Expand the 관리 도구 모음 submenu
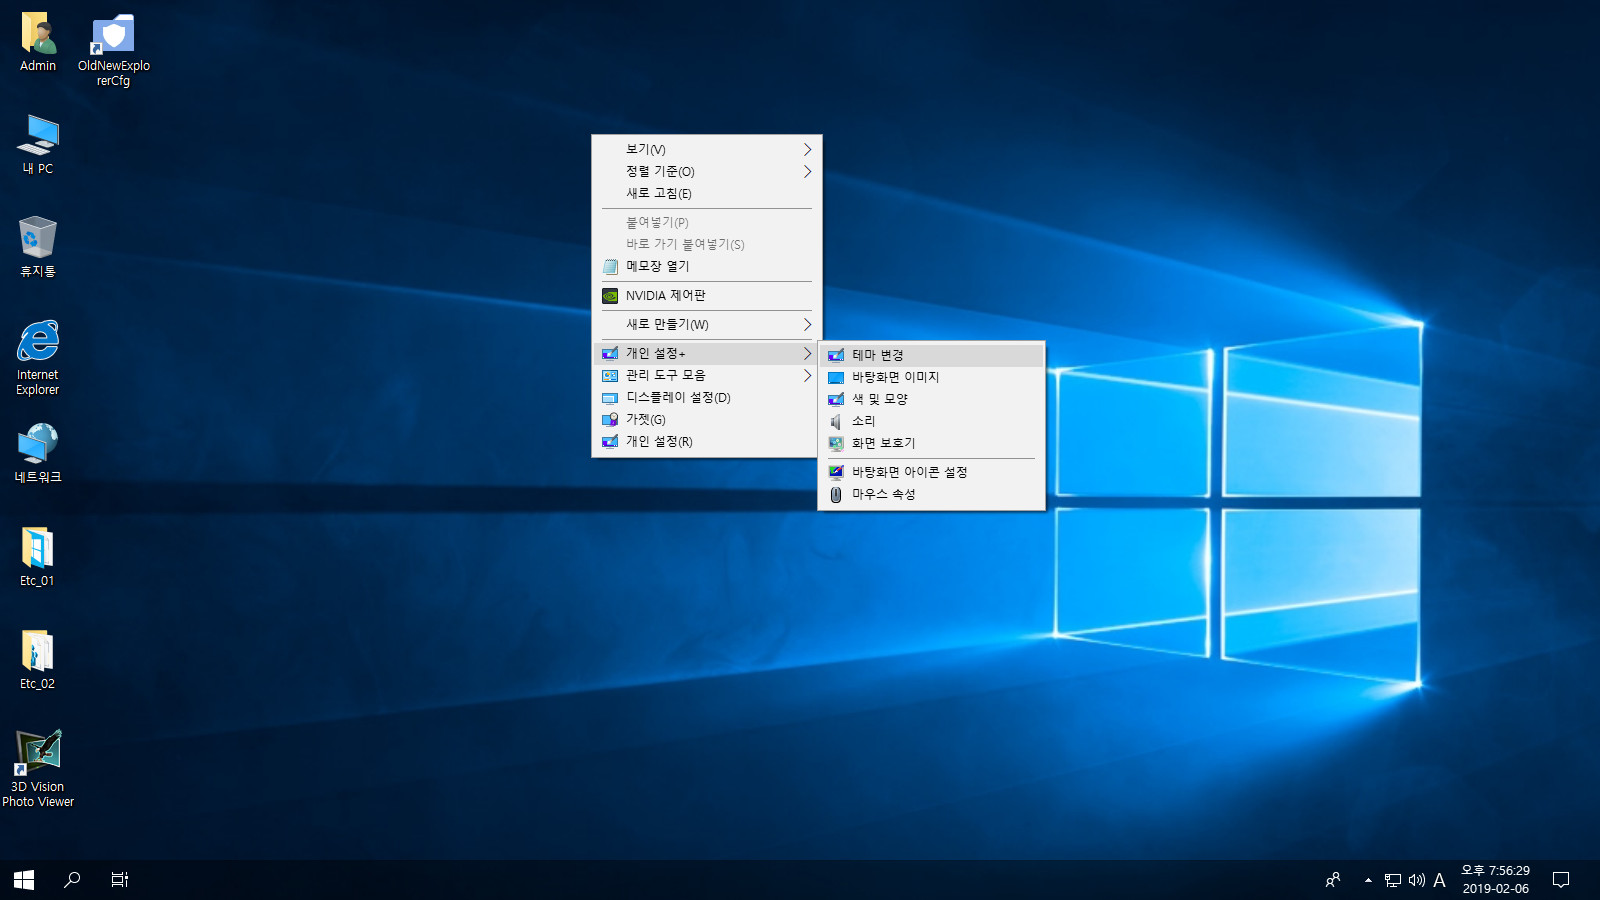 707,375
